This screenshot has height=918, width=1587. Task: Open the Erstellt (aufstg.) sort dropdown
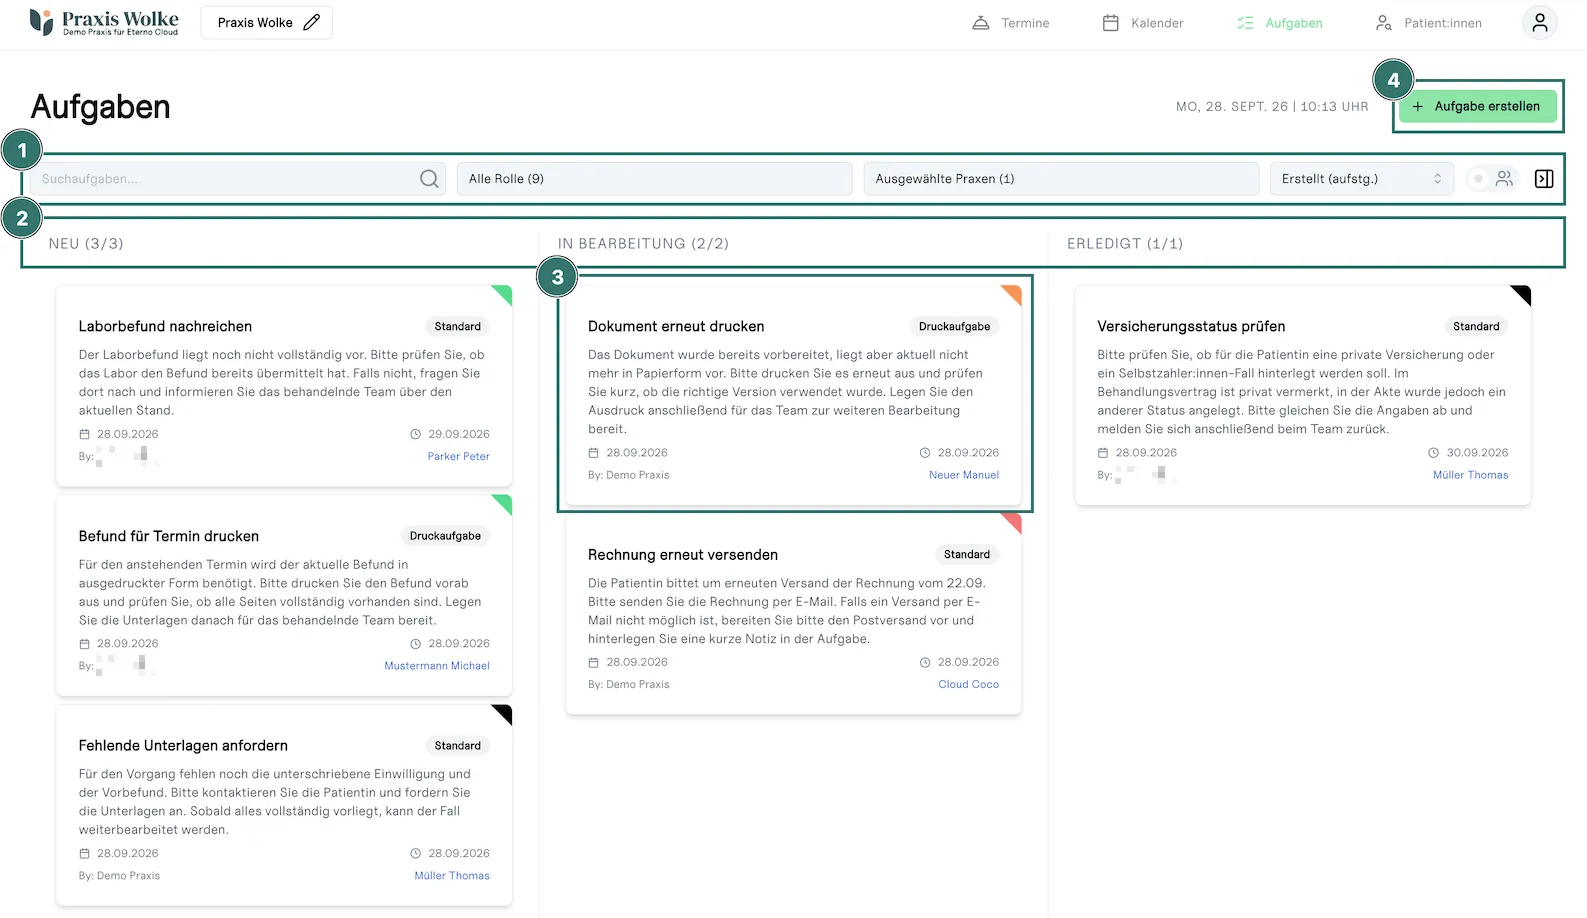(x=1361, y=179)
